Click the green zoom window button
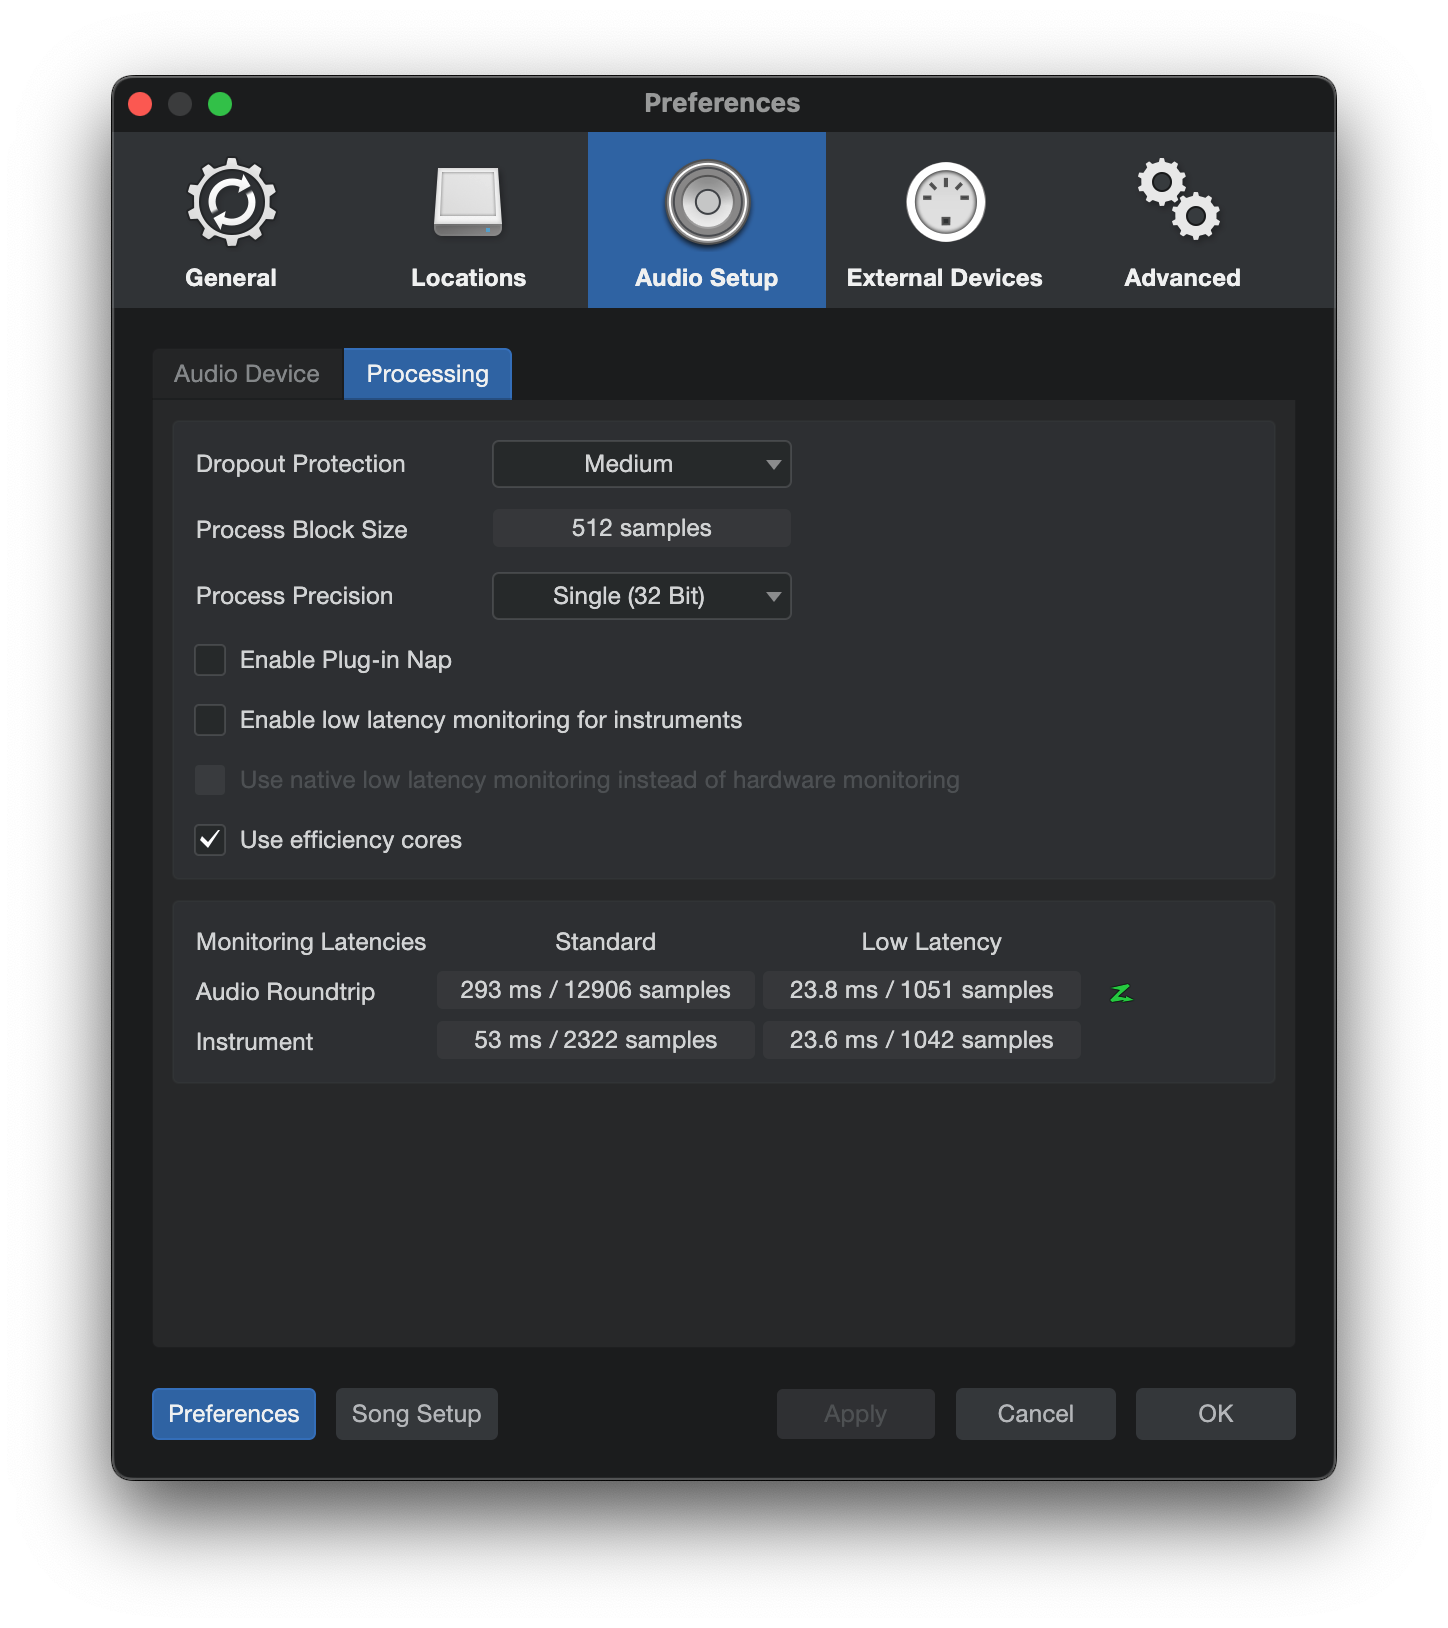 pyautogui.click(x=220, y=104)
